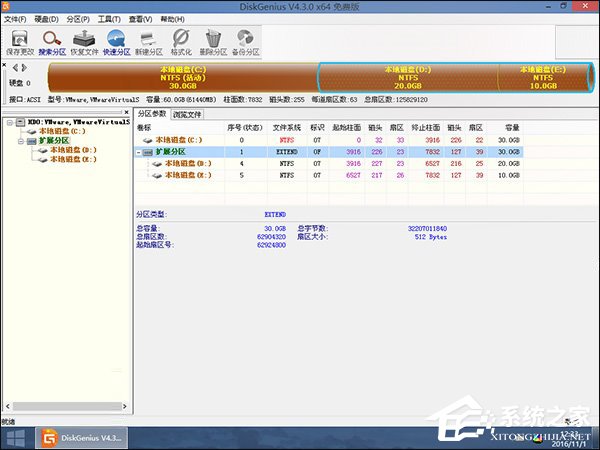Collapse the HD0 VMware disk tree node
The width and height of the screenshot is (600, 450).
[x=9, y=122]
